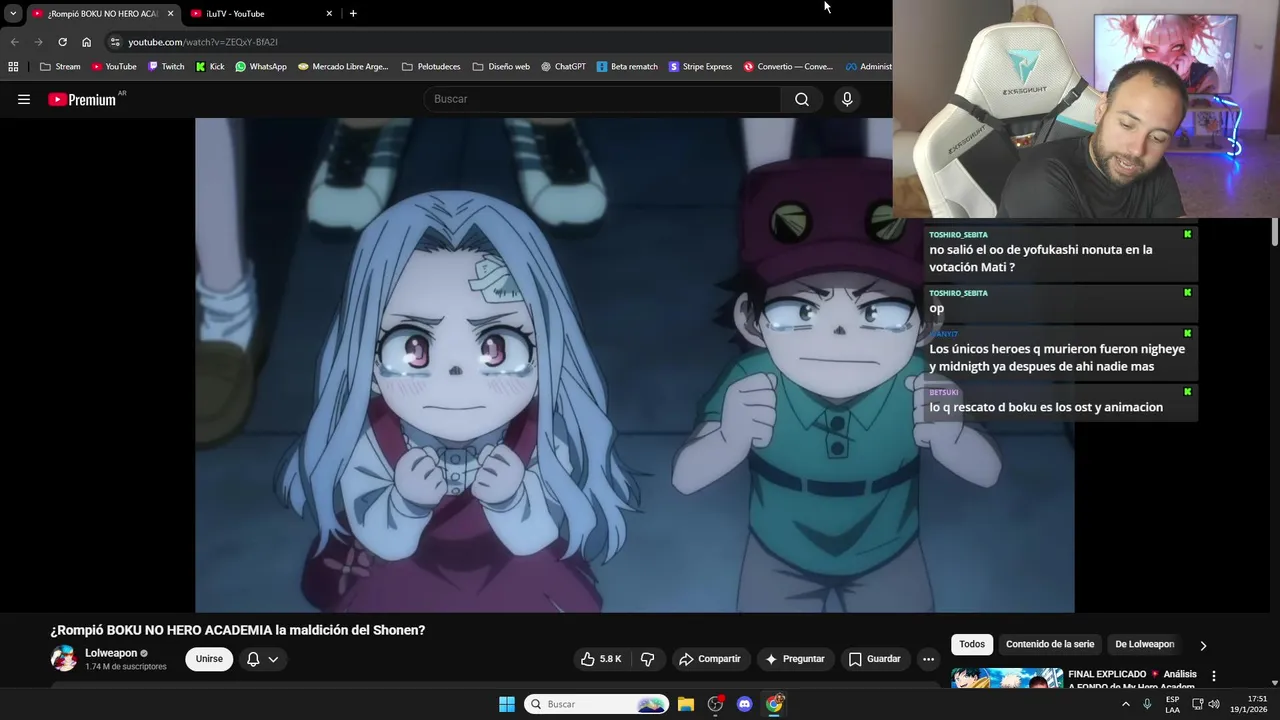Go to browser home page
The height and width of the screenshot is (720, 1280).
[x=86, y=42]
